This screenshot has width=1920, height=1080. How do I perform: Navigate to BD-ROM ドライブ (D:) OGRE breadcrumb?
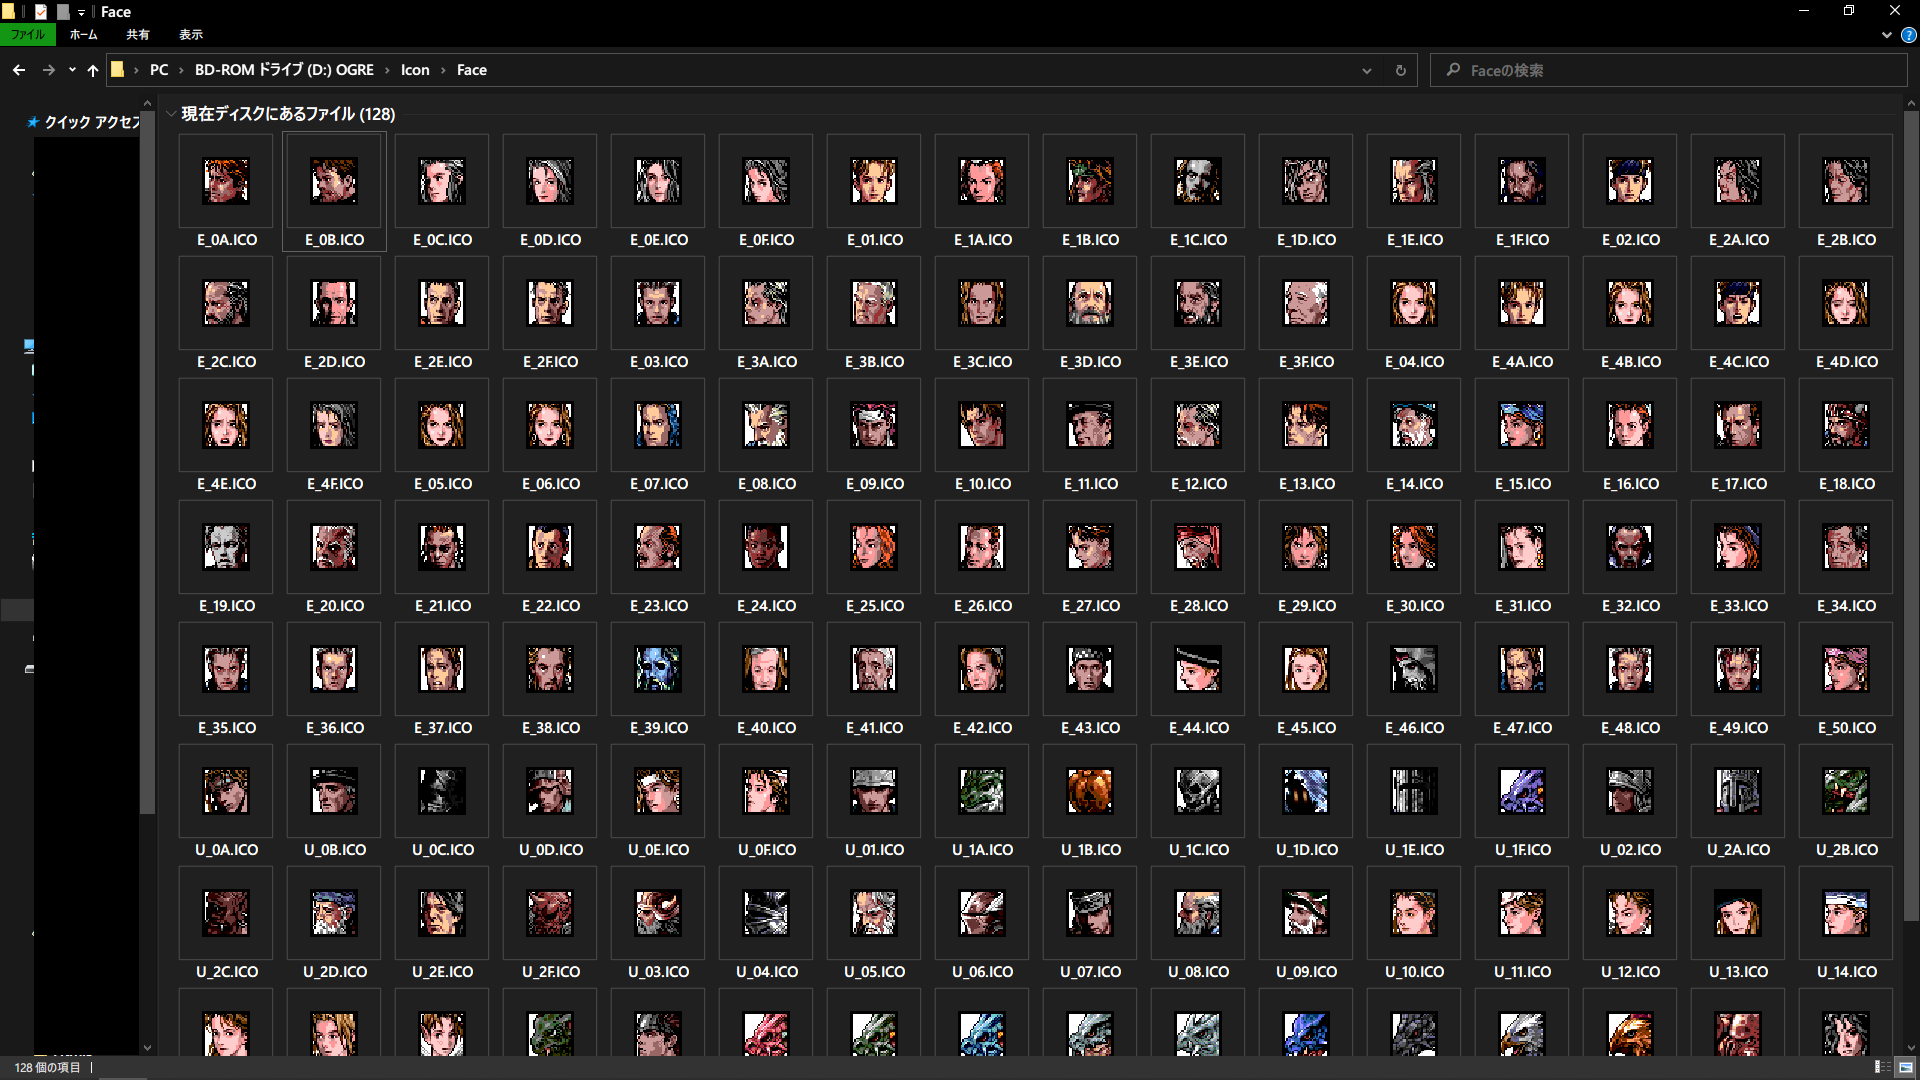click(284, 70)
